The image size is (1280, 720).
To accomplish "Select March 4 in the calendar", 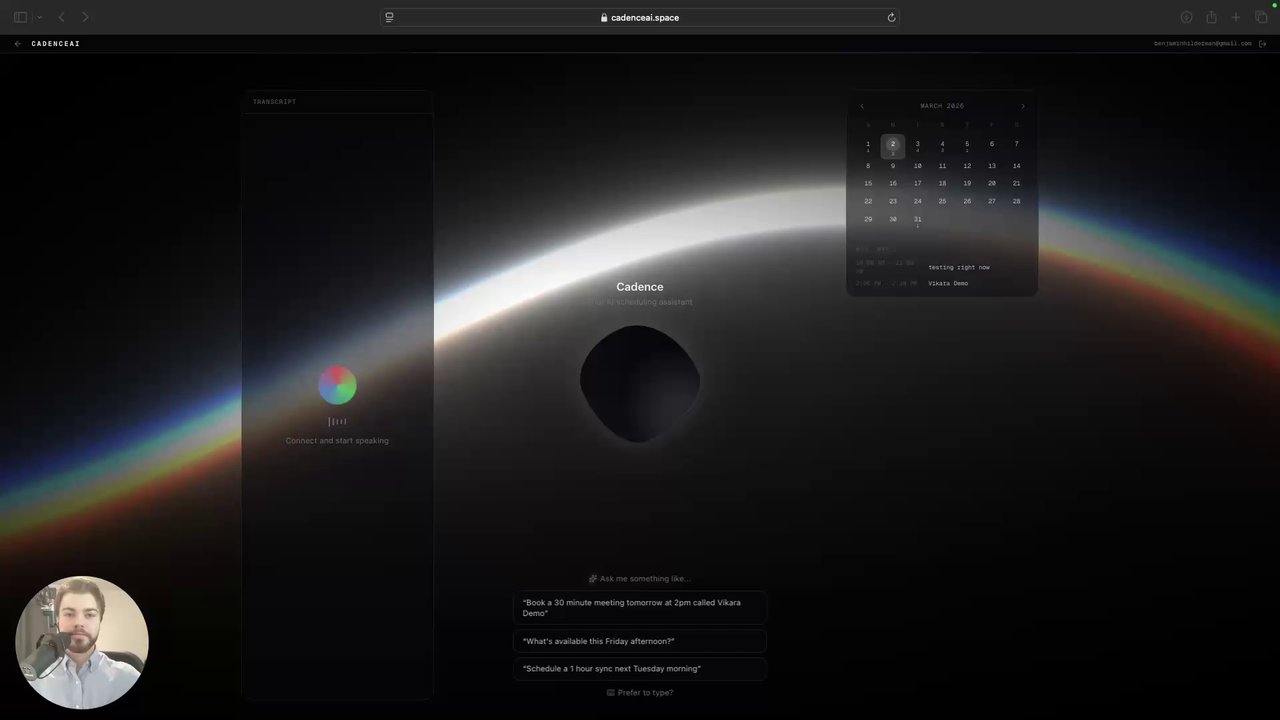I will (942, 145).
